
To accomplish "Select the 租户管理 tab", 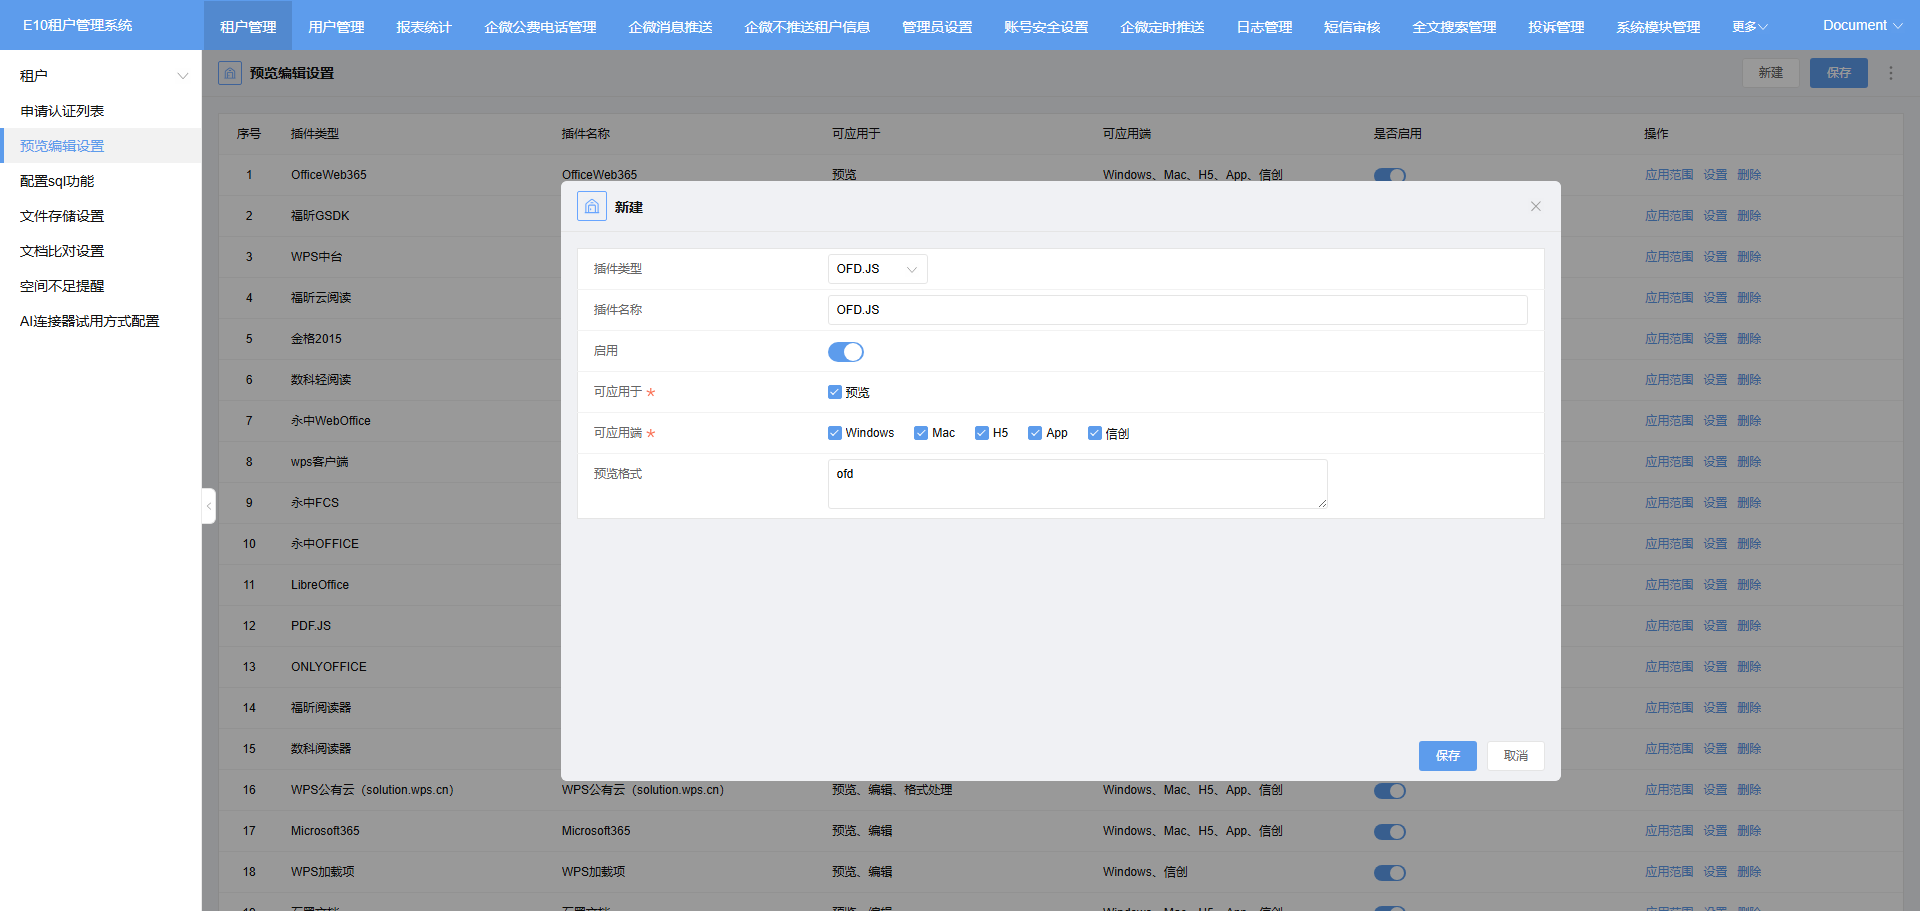I will click(x=248, y=27).
